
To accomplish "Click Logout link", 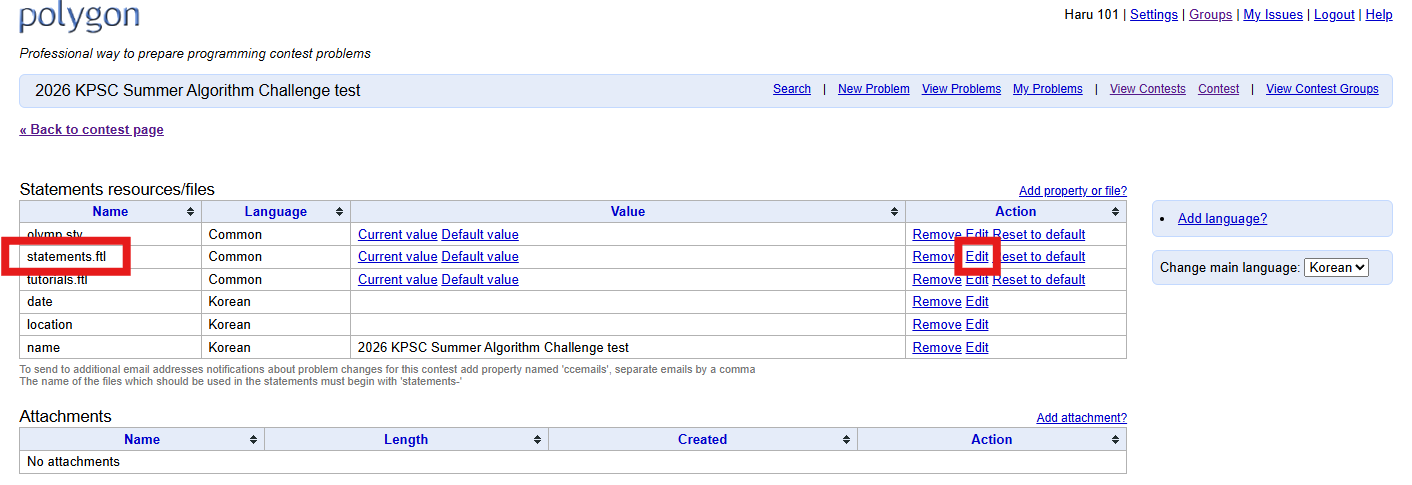I will [x=1334, y=15].
